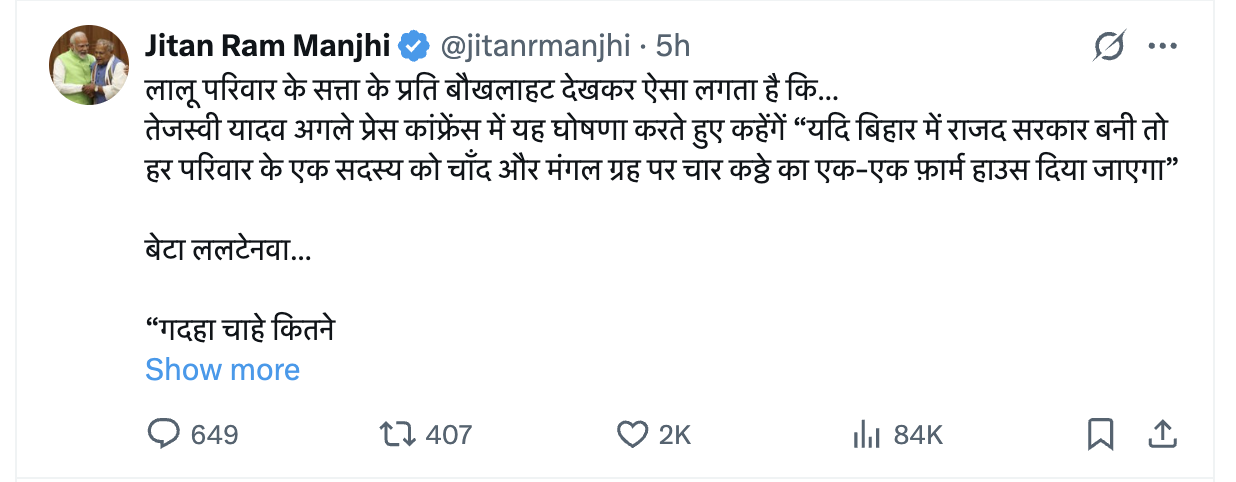Click the 84K views count
Image resolution: width=1236 pixels, height=482 pixels.
(x=918, y=435)
